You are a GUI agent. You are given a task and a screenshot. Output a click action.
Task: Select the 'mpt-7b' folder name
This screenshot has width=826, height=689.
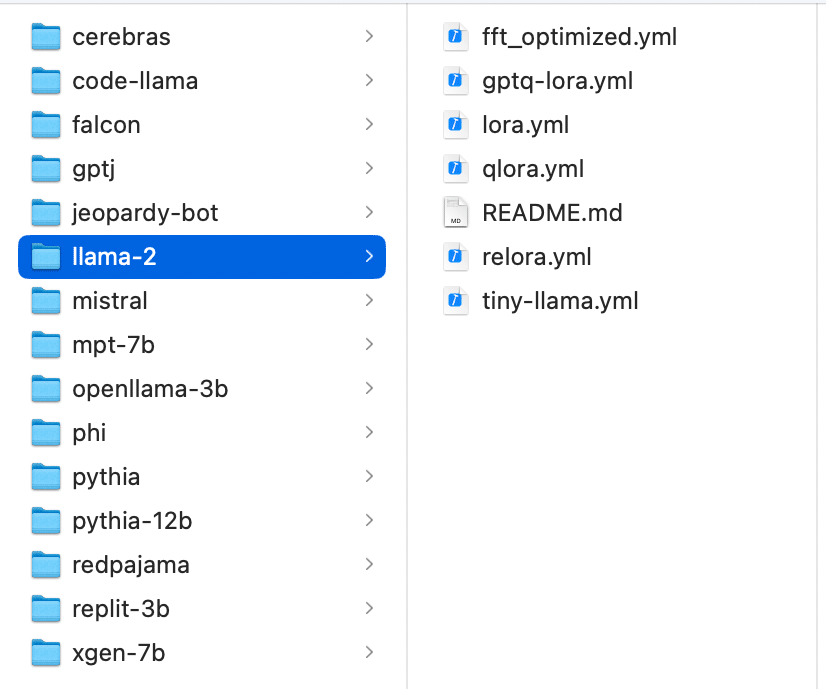(113, 346)
